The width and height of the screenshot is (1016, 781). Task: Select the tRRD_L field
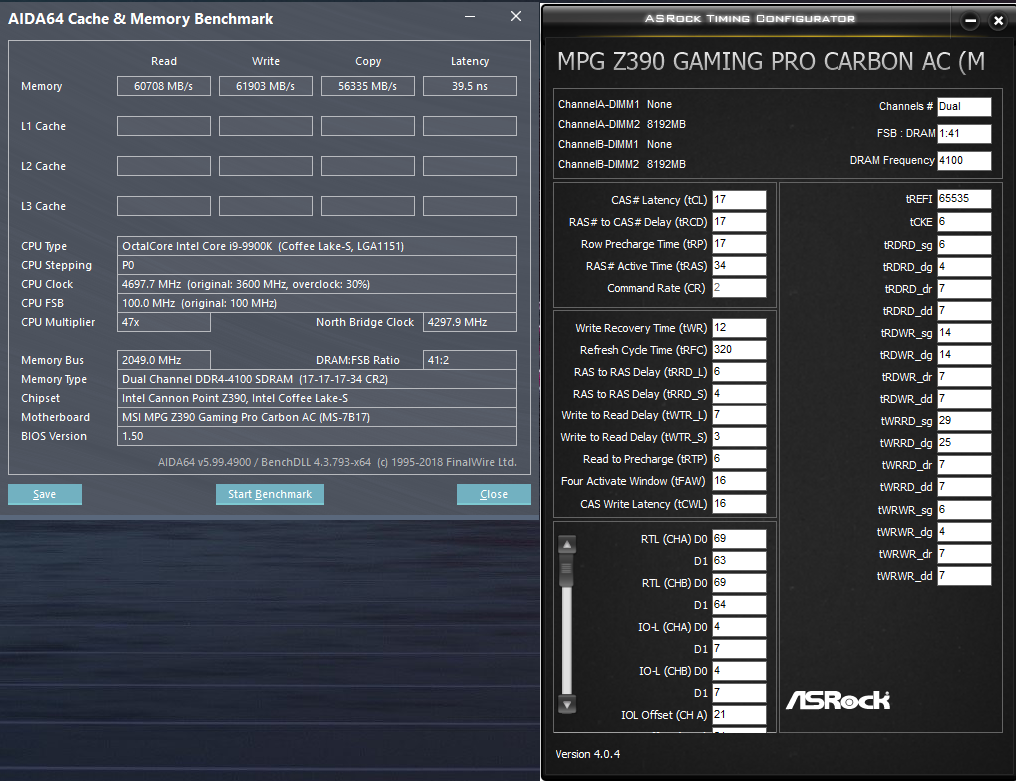tap(739, 372)
